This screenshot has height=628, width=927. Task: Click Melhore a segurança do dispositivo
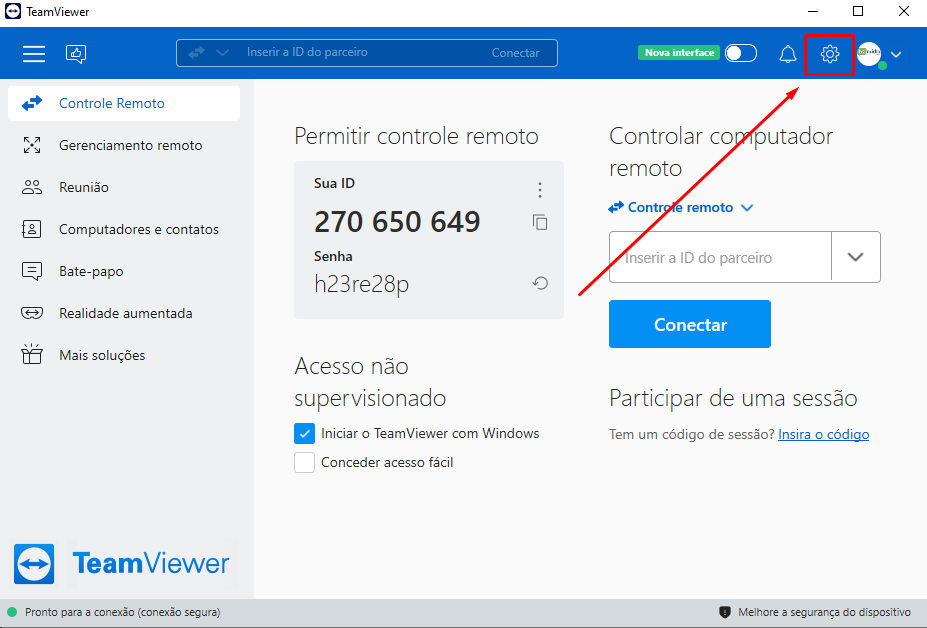point(824,612)
